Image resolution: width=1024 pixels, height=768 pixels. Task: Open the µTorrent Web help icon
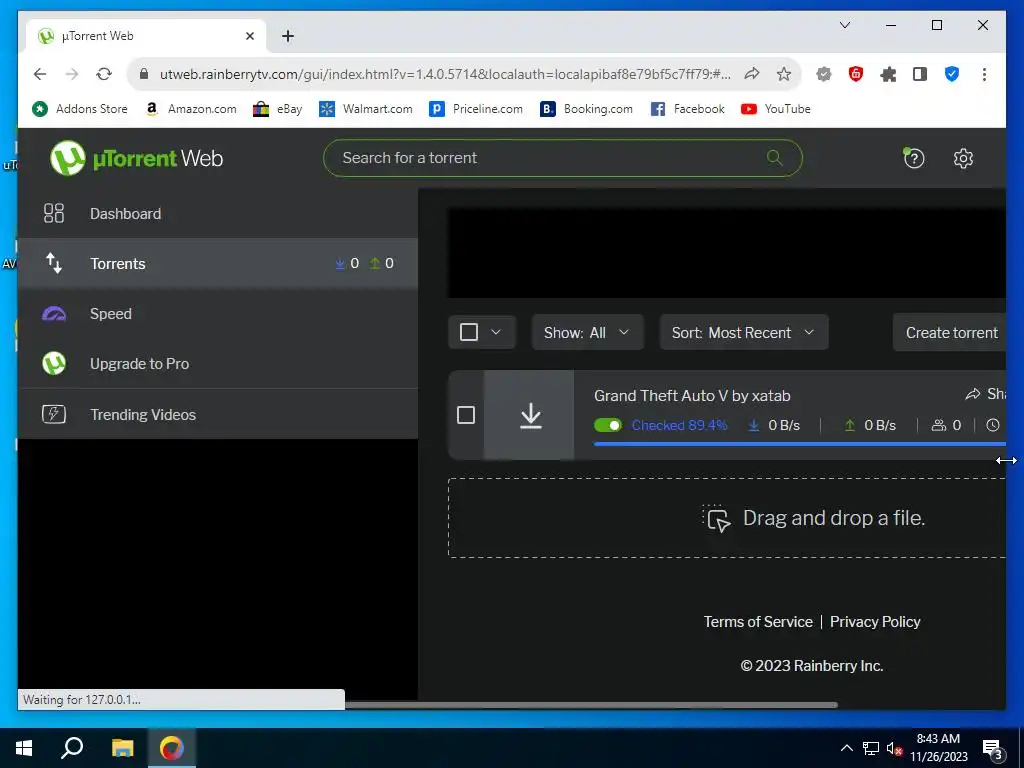point(914,158)
